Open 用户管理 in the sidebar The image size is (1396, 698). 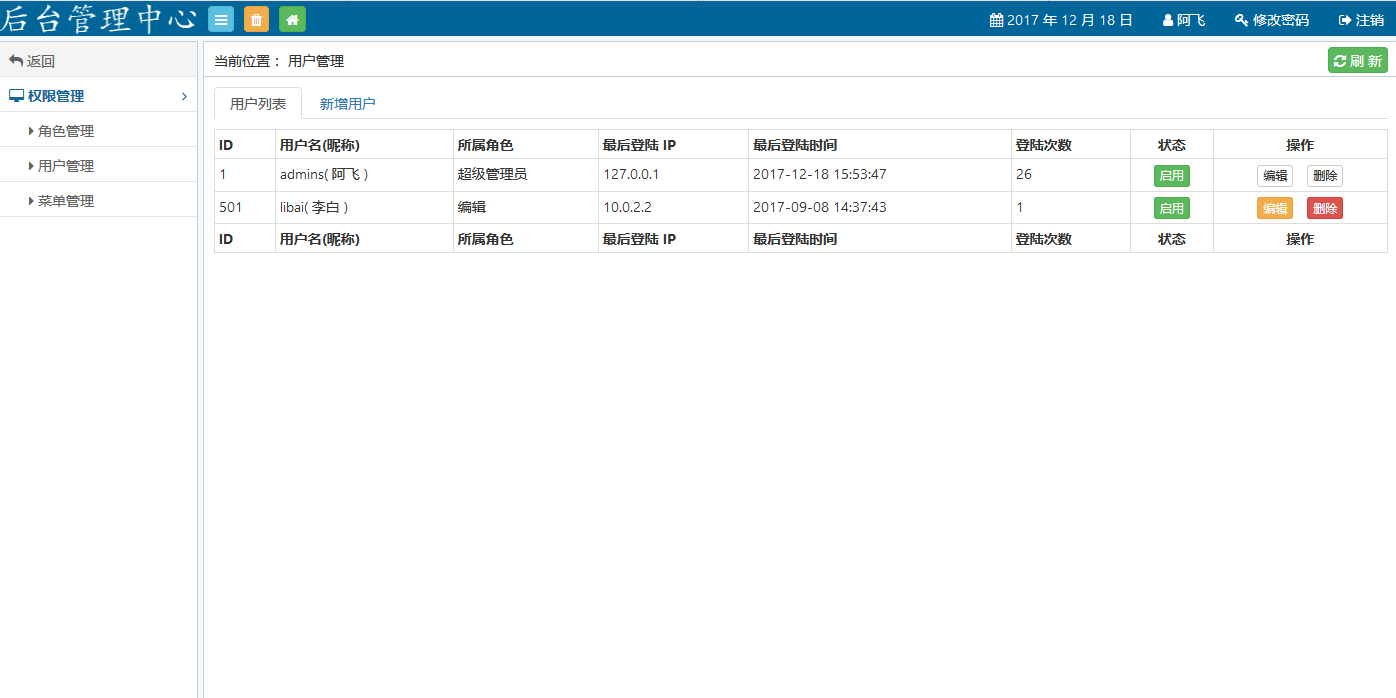coord(66,166)
